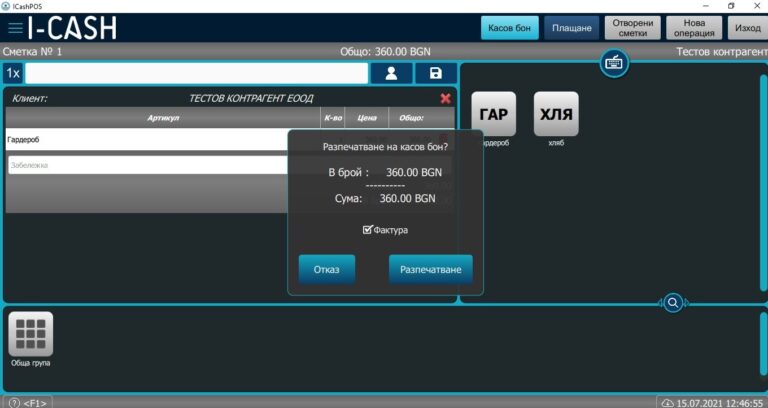Click the magnifier search icon
The width and height of the screenshot is (768, 408).
pyautogui.click(x=674, y=302)
